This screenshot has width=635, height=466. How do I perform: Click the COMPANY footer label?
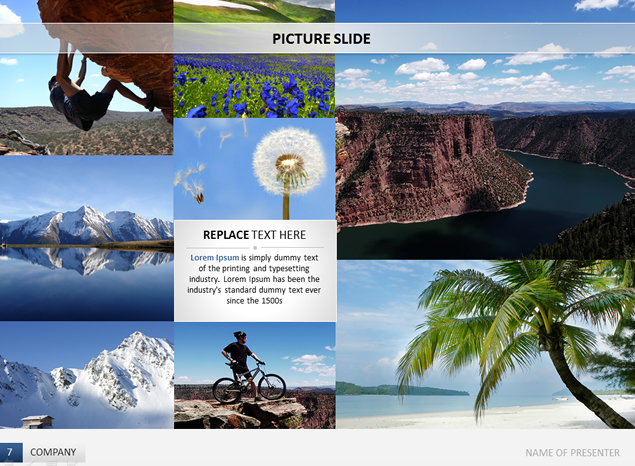coord(53,452)
